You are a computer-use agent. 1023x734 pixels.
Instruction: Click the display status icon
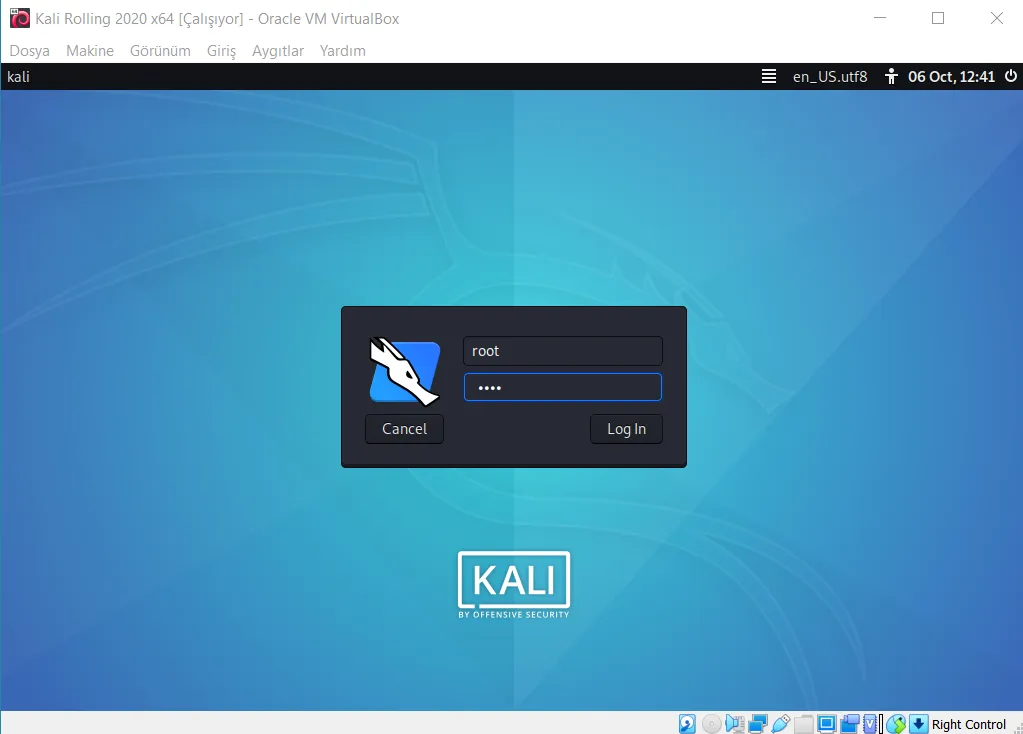(x=827, y=724)
